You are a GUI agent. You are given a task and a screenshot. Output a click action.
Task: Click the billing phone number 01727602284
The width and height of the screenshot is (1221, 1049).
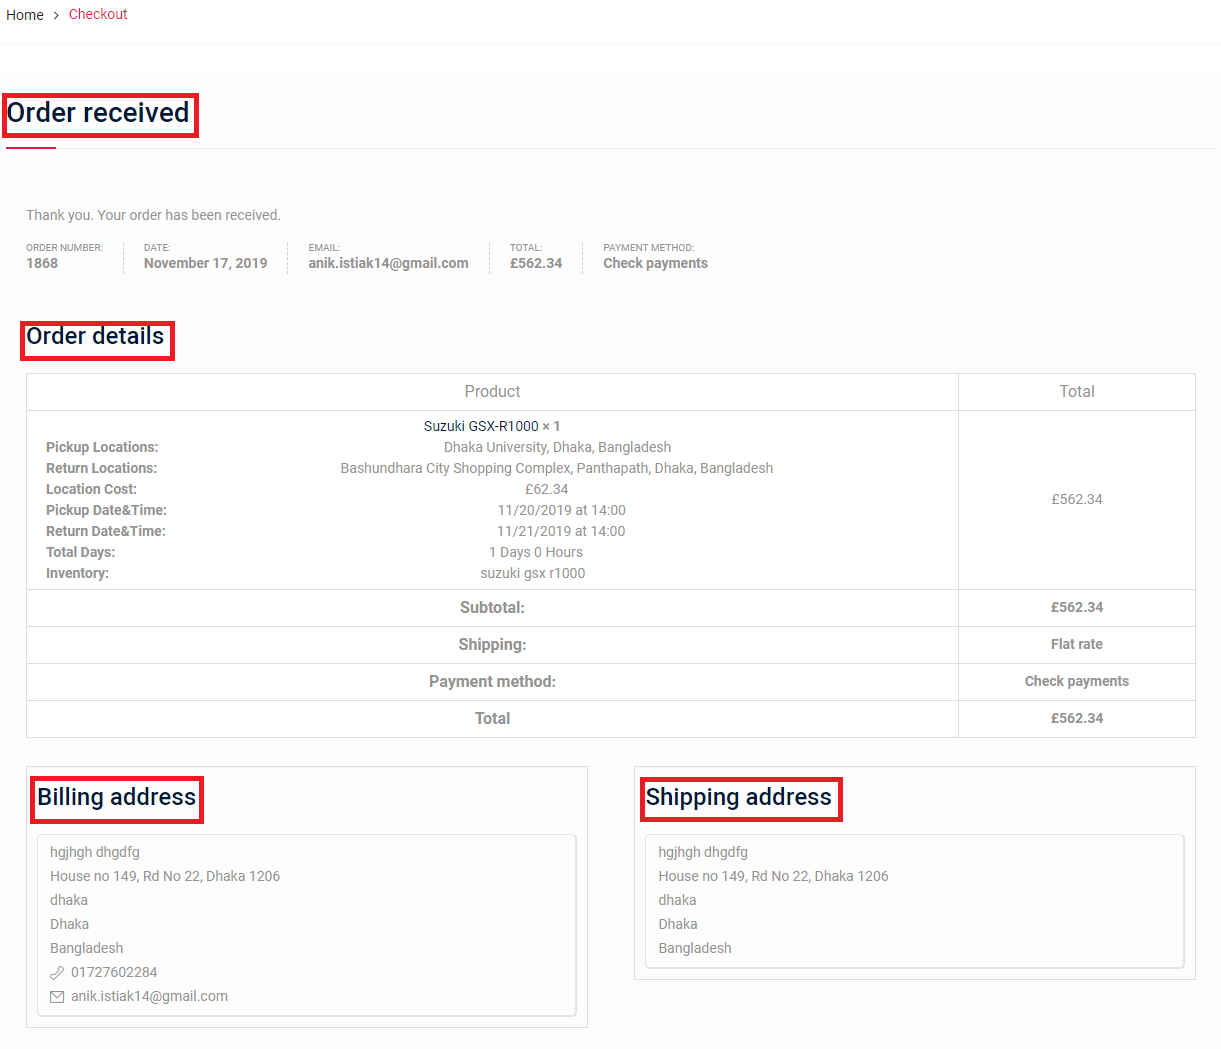114,973
